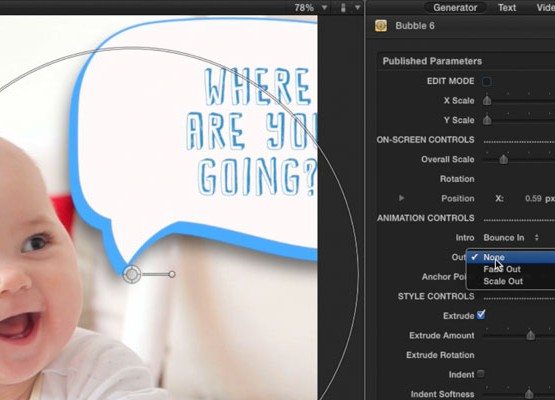
Task: Click the Extrude Amount slider handle
Action: [x=530, y=335]
